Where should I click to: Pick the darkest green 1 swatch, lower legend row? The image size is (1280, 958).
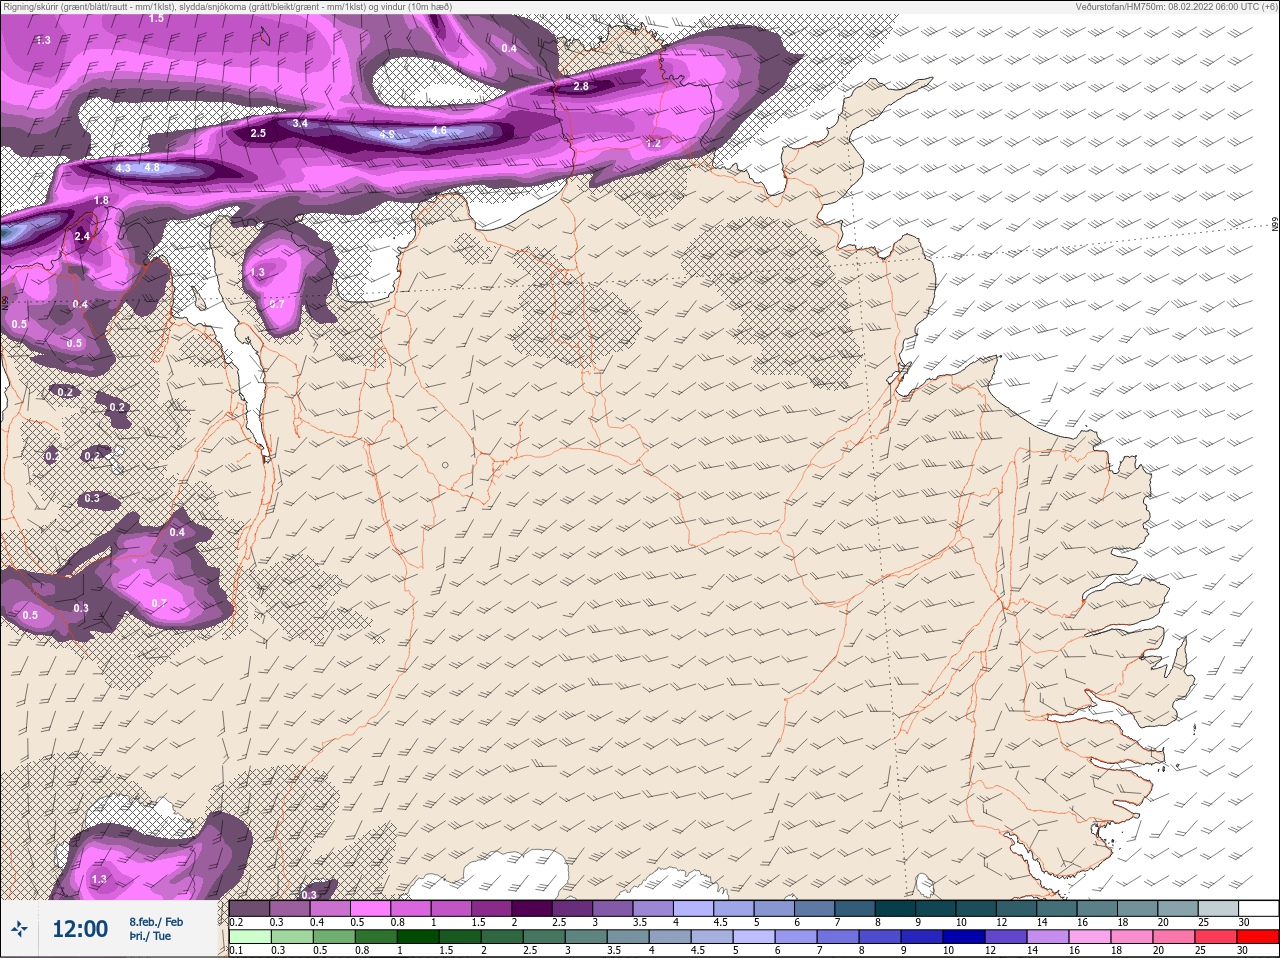(418, 937)
